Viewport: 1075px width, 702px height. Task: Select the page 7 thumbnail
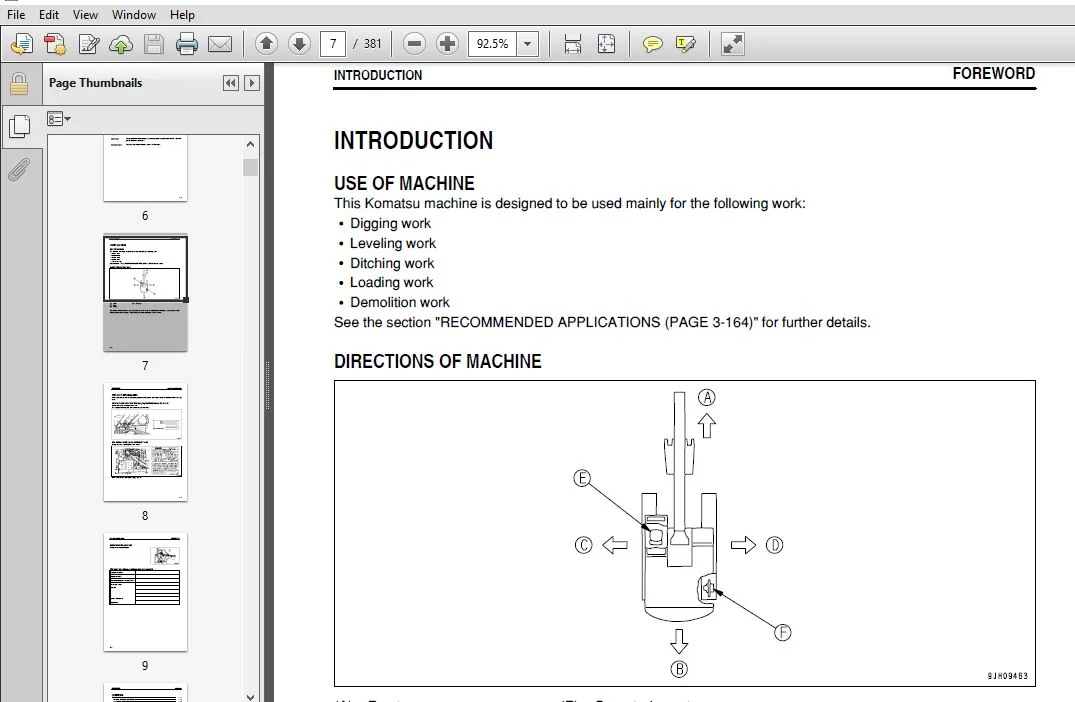point(145,293)
